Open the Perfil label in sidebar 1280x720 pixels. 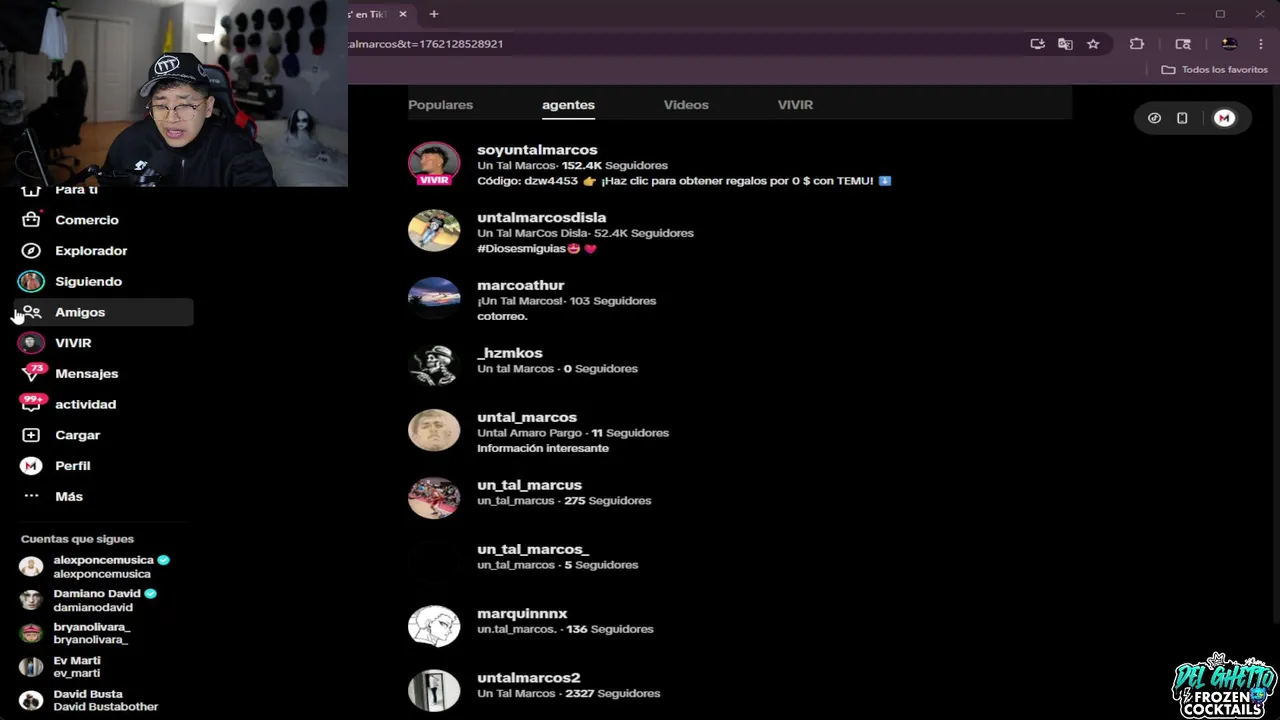coord(73,466)
